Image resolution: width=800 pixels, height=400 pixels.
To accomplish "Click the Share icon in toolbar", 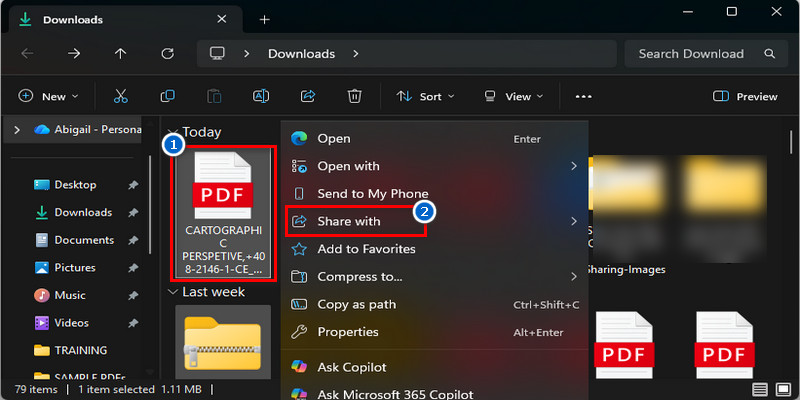I will click(308, 96).
